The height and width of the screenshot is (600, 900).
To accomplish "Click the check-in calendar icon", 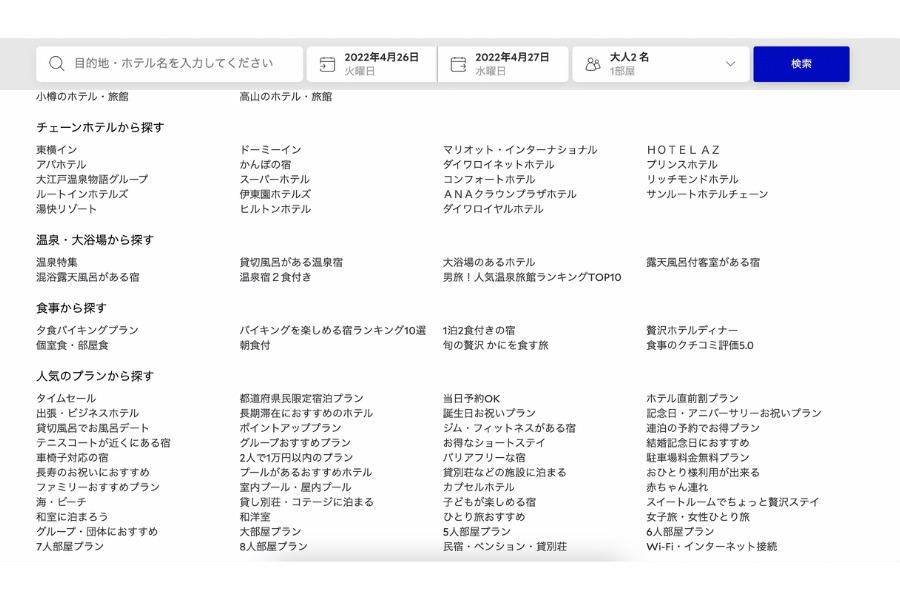I will [327, 64].
